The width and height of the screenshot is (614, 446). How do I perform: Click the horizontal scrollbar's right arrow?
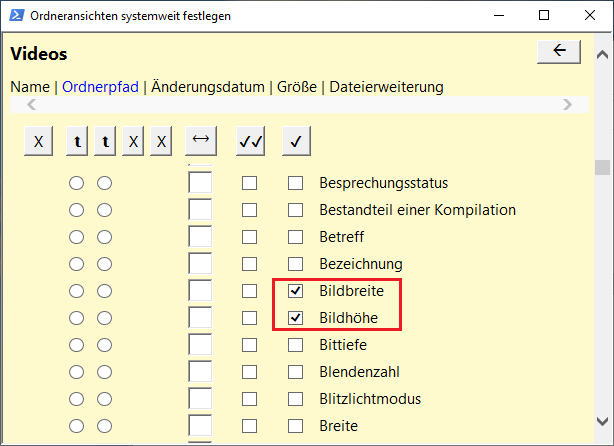coord(568,104)
